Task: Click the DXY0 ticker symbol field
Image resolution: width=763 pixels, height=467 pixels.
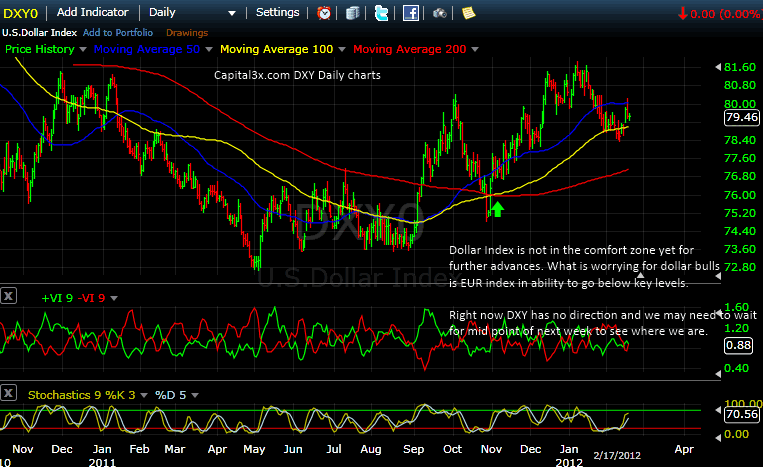Action: 24,13
